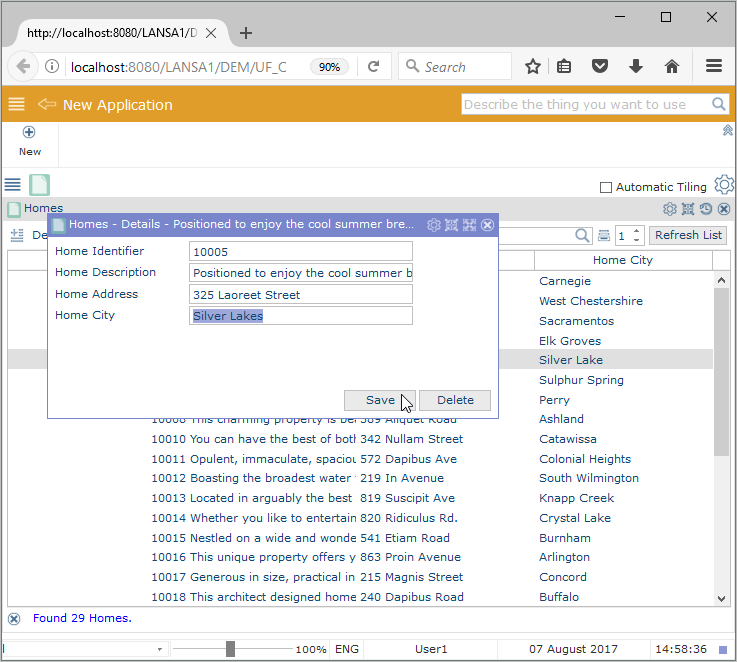Screen dimensions: 737x662
Task: Click the green document icon under toolbar
Action: [x=39, y=185]
